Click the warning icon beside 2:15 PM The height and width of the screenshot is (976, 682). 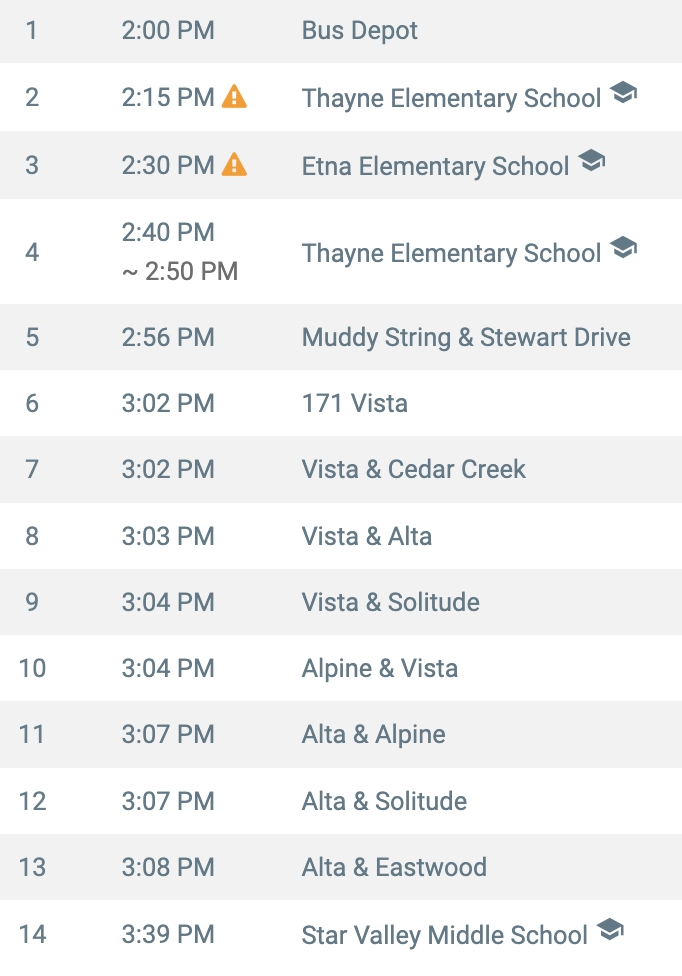pyautogui.click(x=235, y=96)
